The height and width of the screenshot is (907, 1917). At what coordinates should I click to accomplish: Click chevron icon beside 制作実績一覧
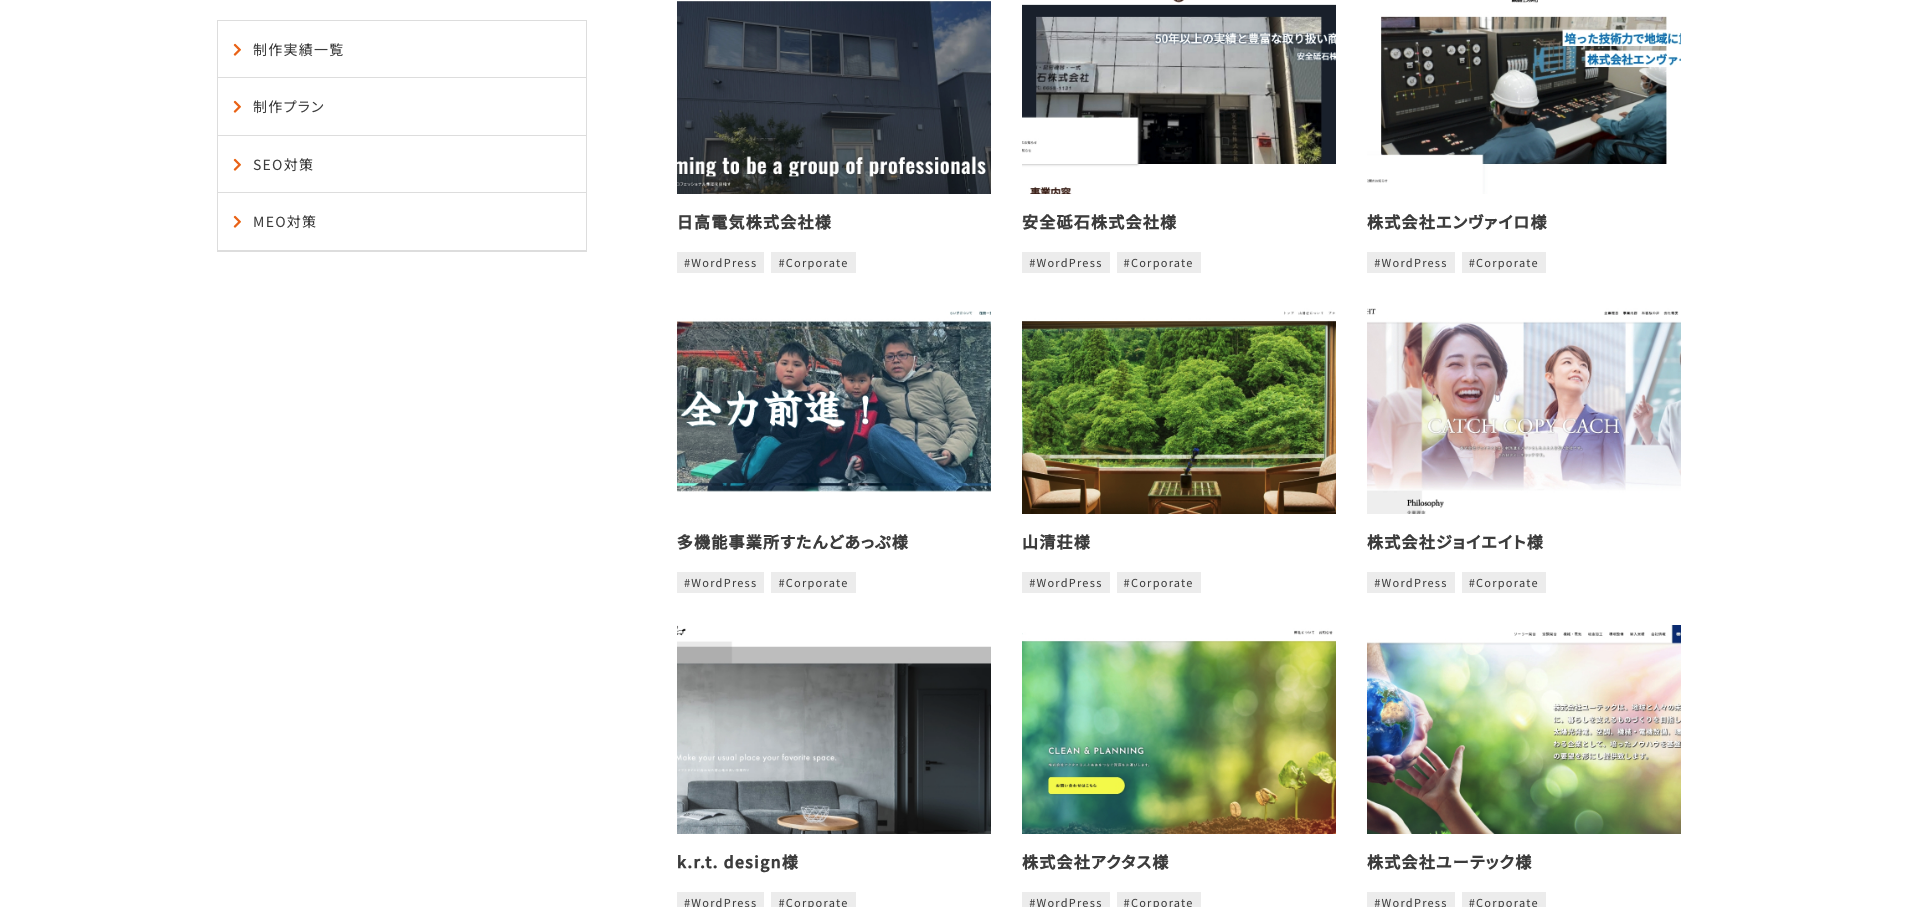click(x=238, y=48)
